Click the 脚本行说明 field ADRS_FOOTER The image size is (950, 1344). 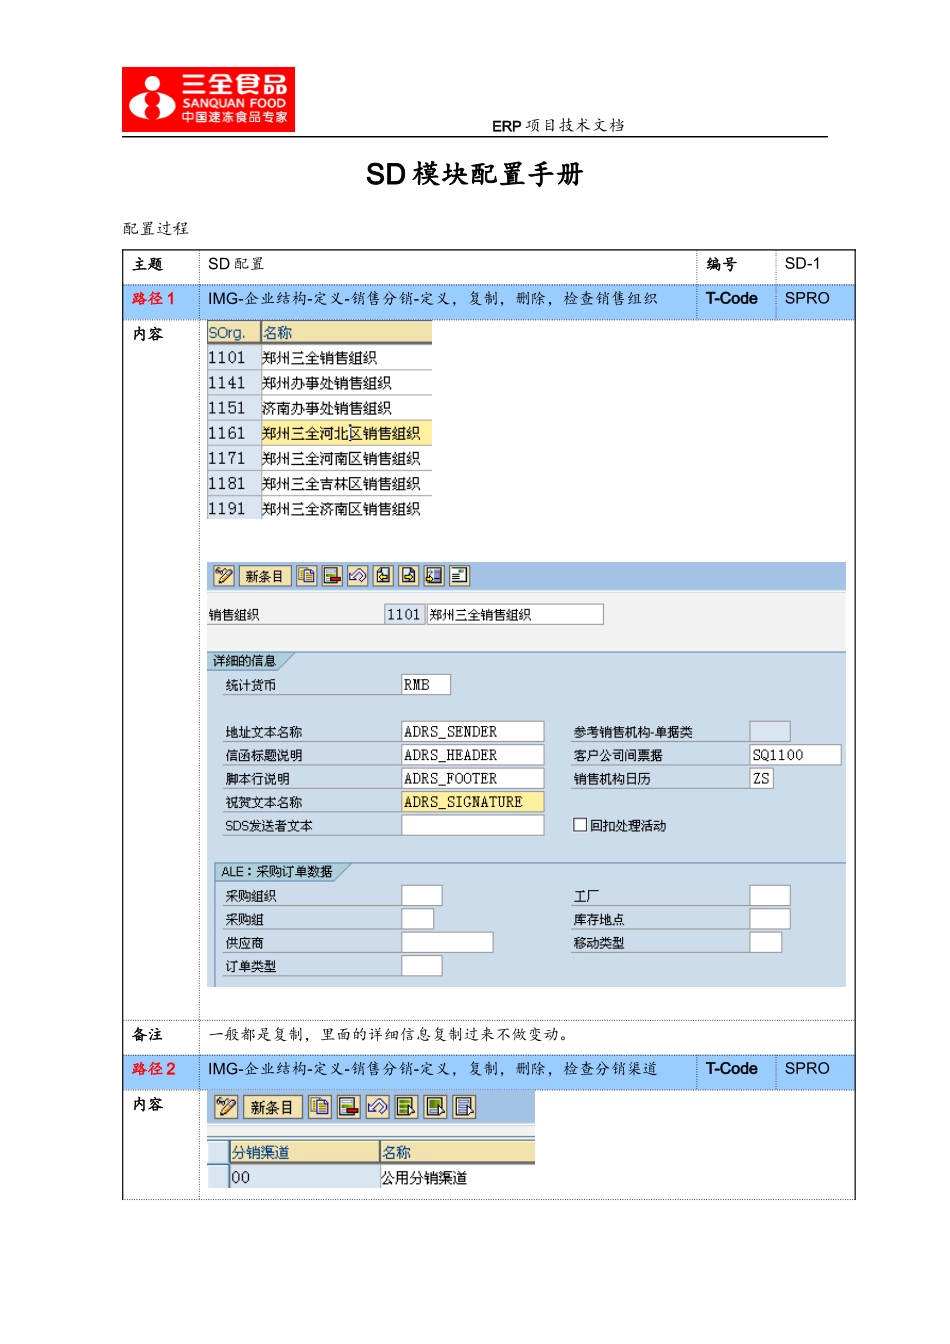click(x=473, y=778)
